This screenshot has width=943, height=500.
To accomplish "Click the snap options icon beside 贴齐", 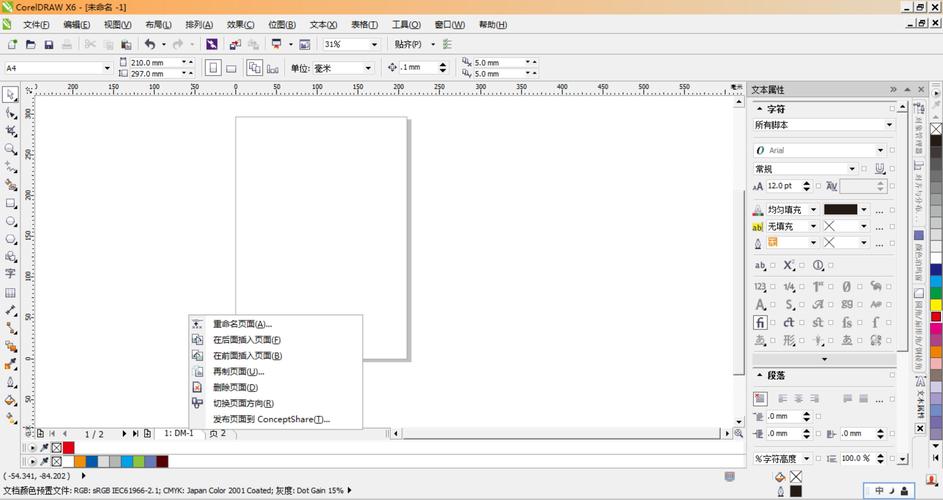I will click(x=447, y=45).
